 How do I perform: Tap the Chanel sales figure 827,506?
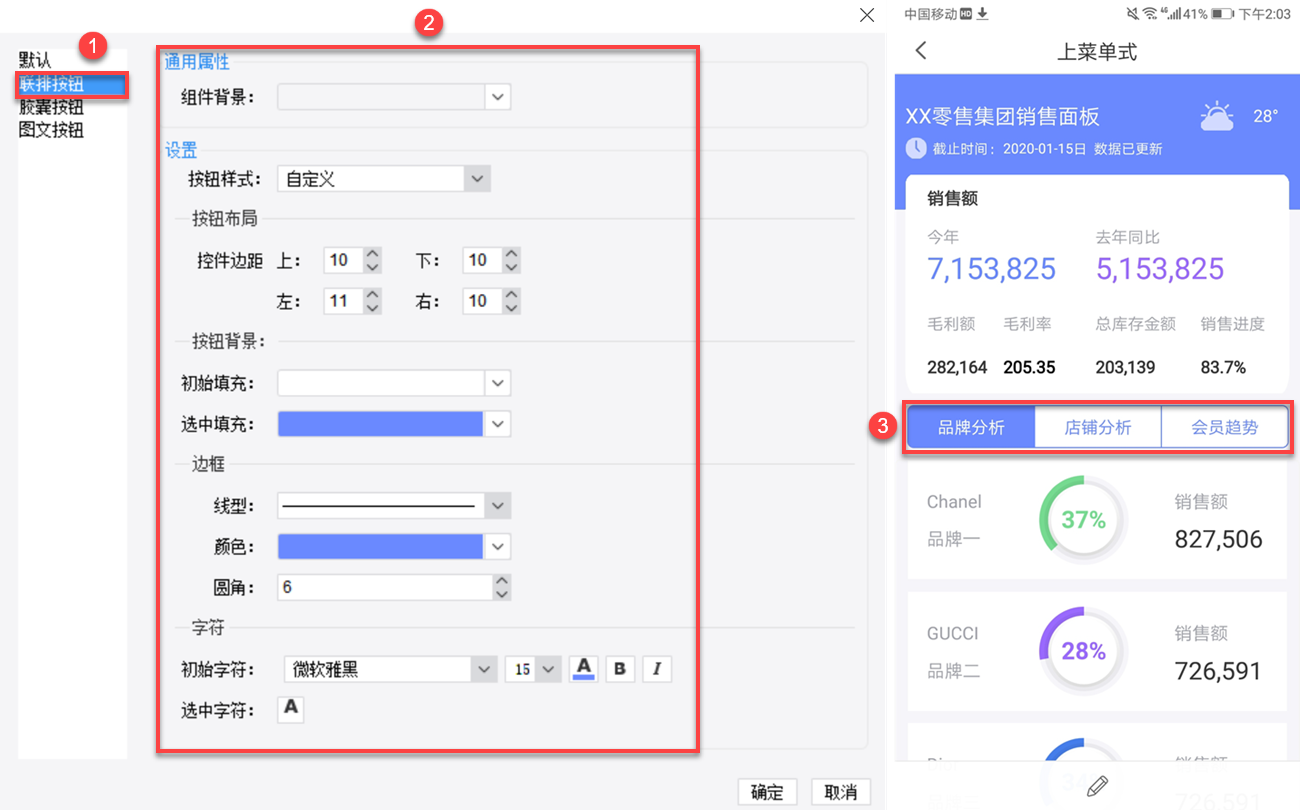click(1218, 539)
